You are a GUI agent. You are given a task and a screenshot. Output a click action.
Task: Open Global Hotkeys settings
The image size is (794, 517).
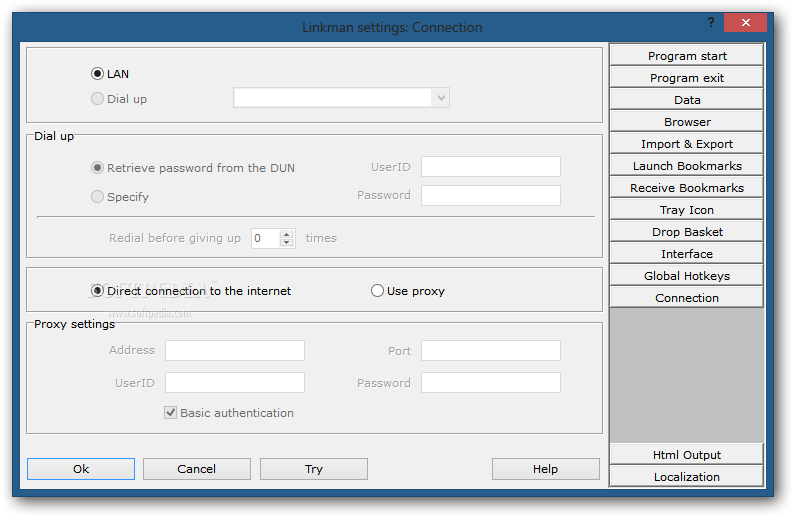[x=687, y=276]
